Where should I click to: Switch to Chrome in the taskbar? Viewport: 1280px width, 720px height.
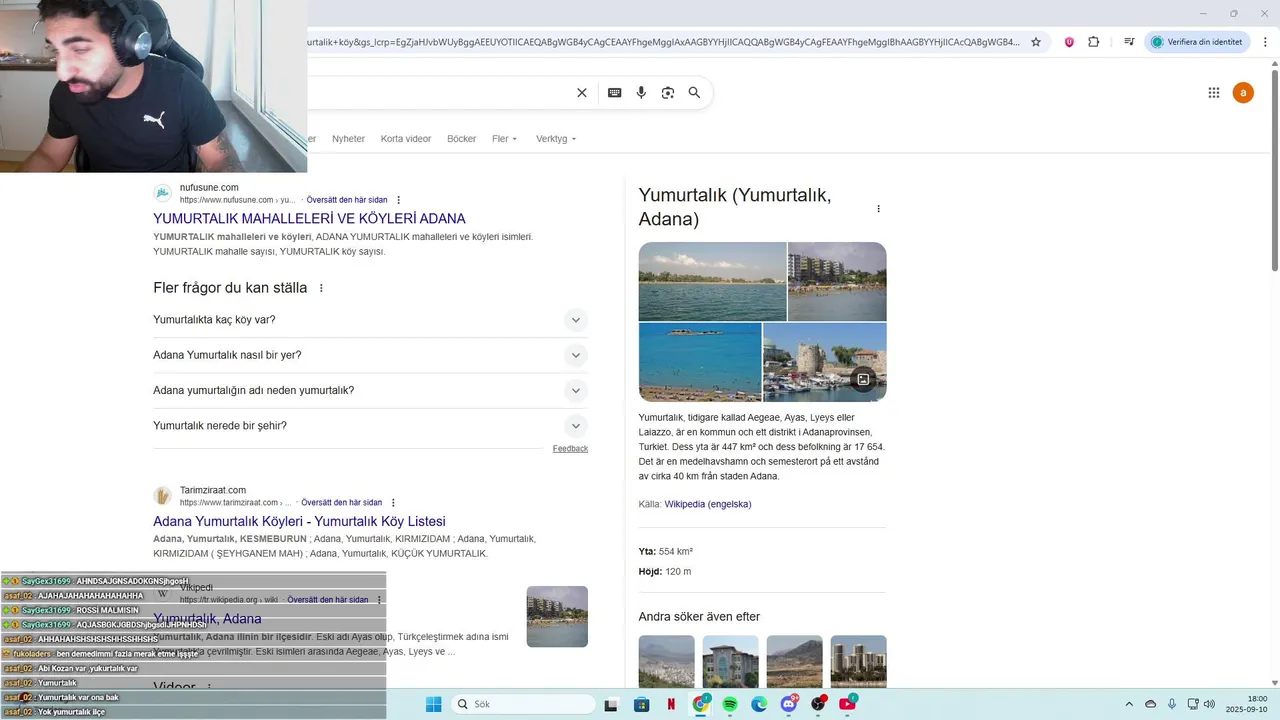(x=701, y=704)
